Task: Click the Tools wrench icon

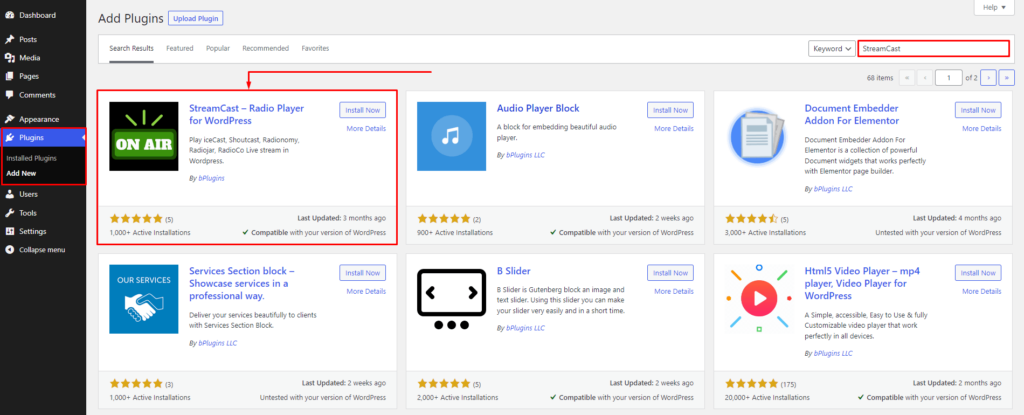Action: point(10,212)
